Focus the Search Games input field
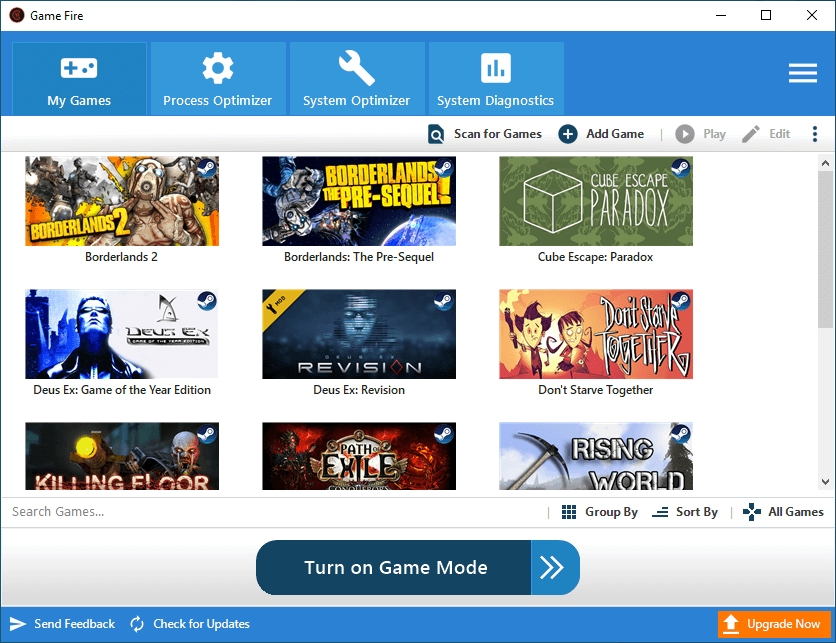This screenshot has height=643, width=836. click(272, 512)
